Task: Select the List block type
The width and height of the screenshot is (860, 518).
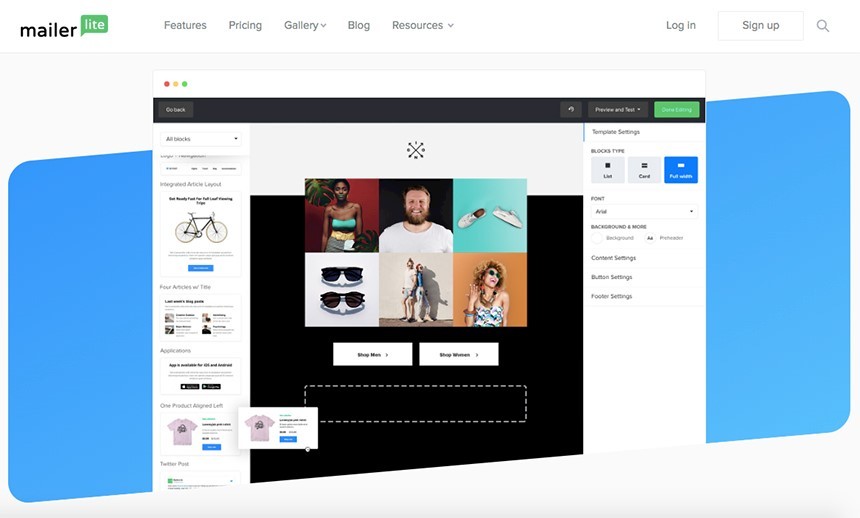Action: 608,170
